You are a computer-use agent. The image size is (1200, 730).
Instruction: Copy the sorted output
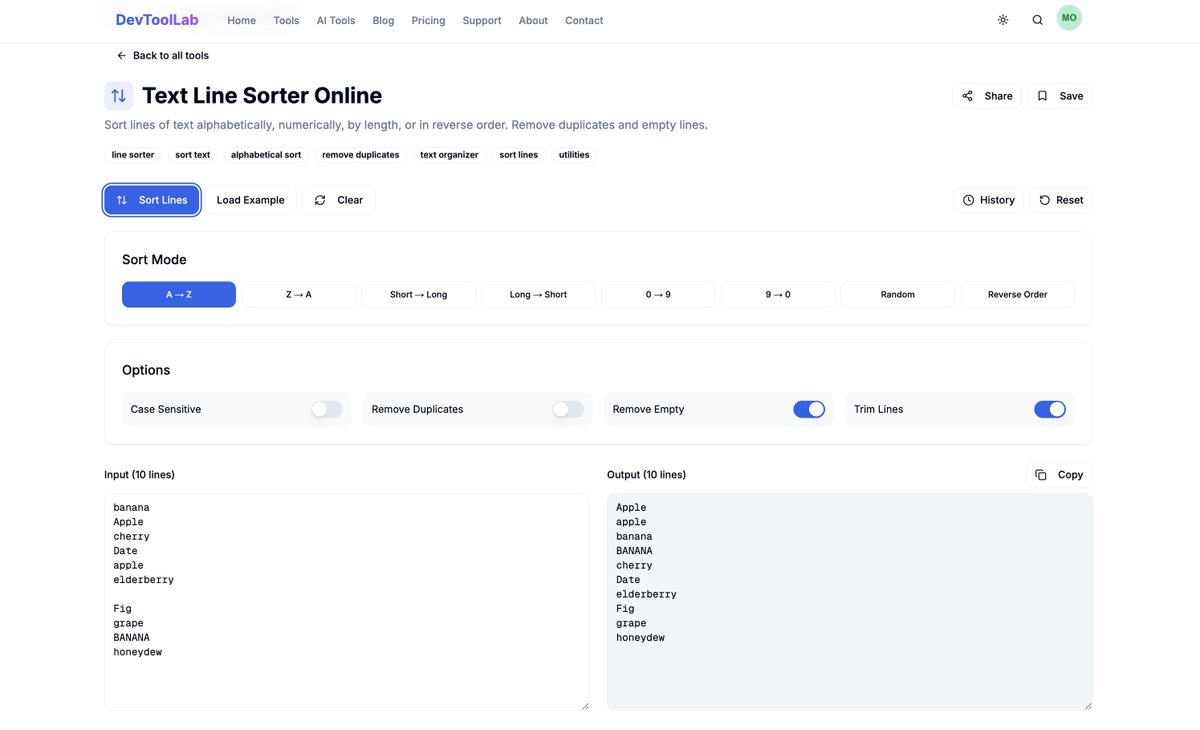pos(1059,475)
